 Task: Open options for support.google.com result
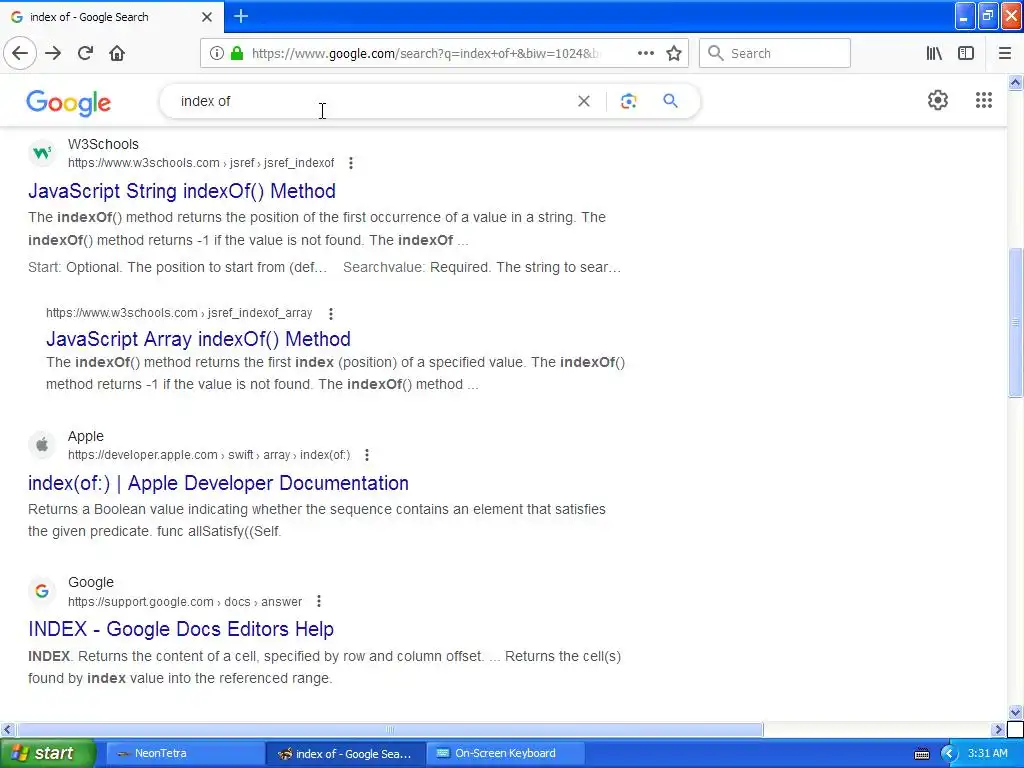point(319,601)
